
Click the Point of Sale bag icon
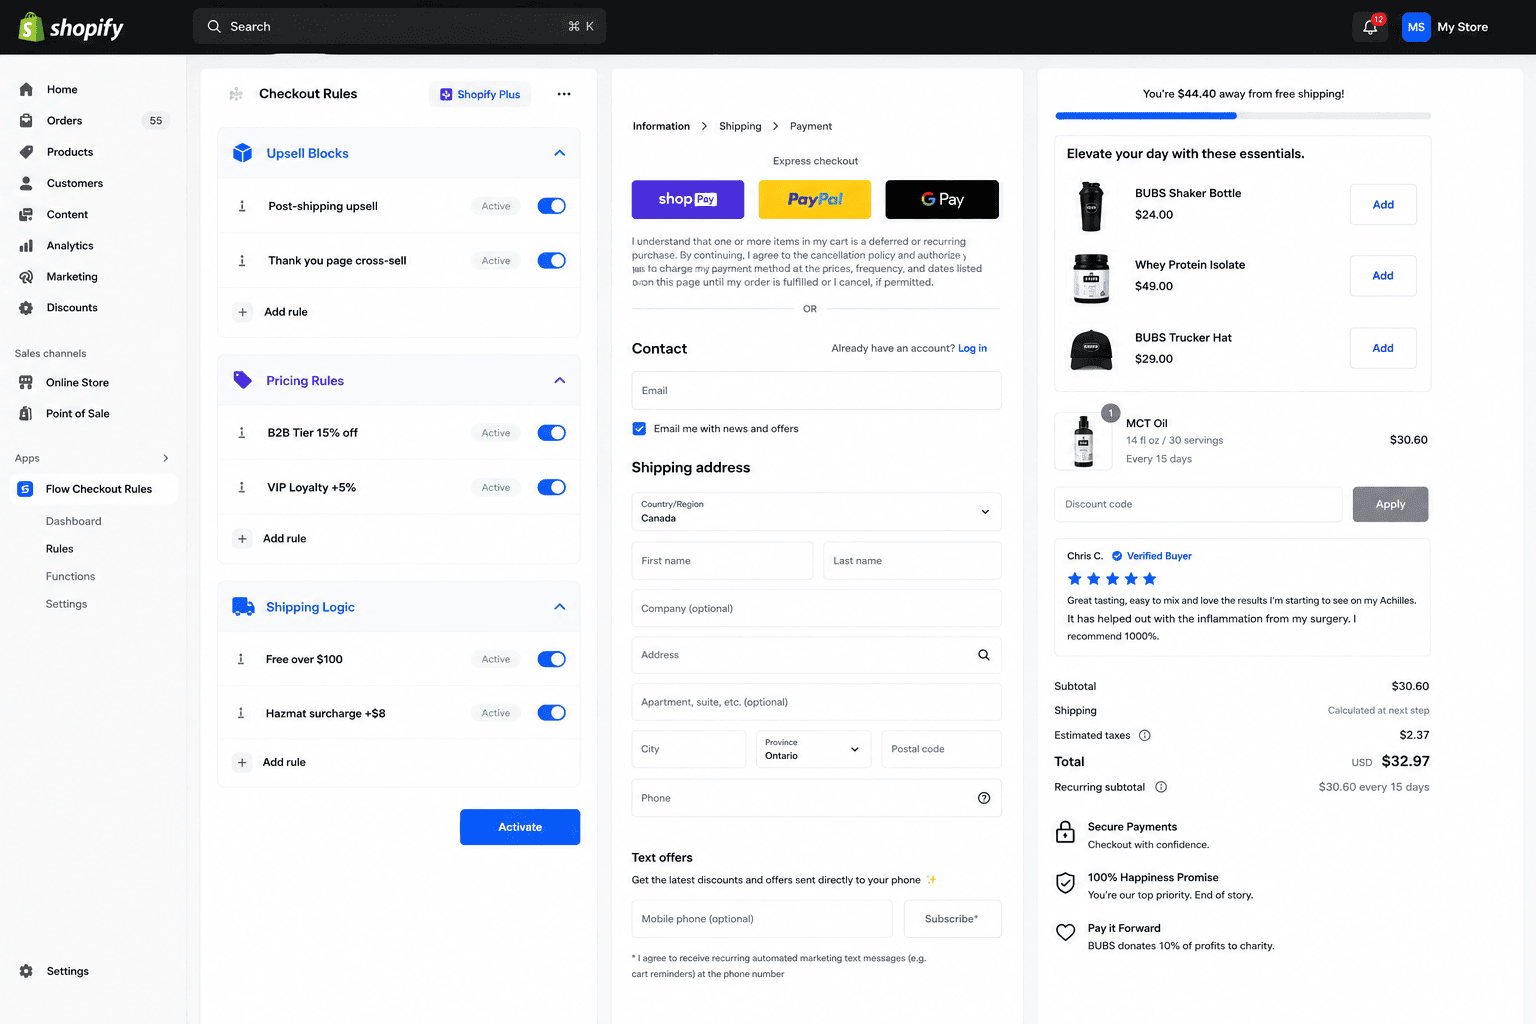click(26, 413)
